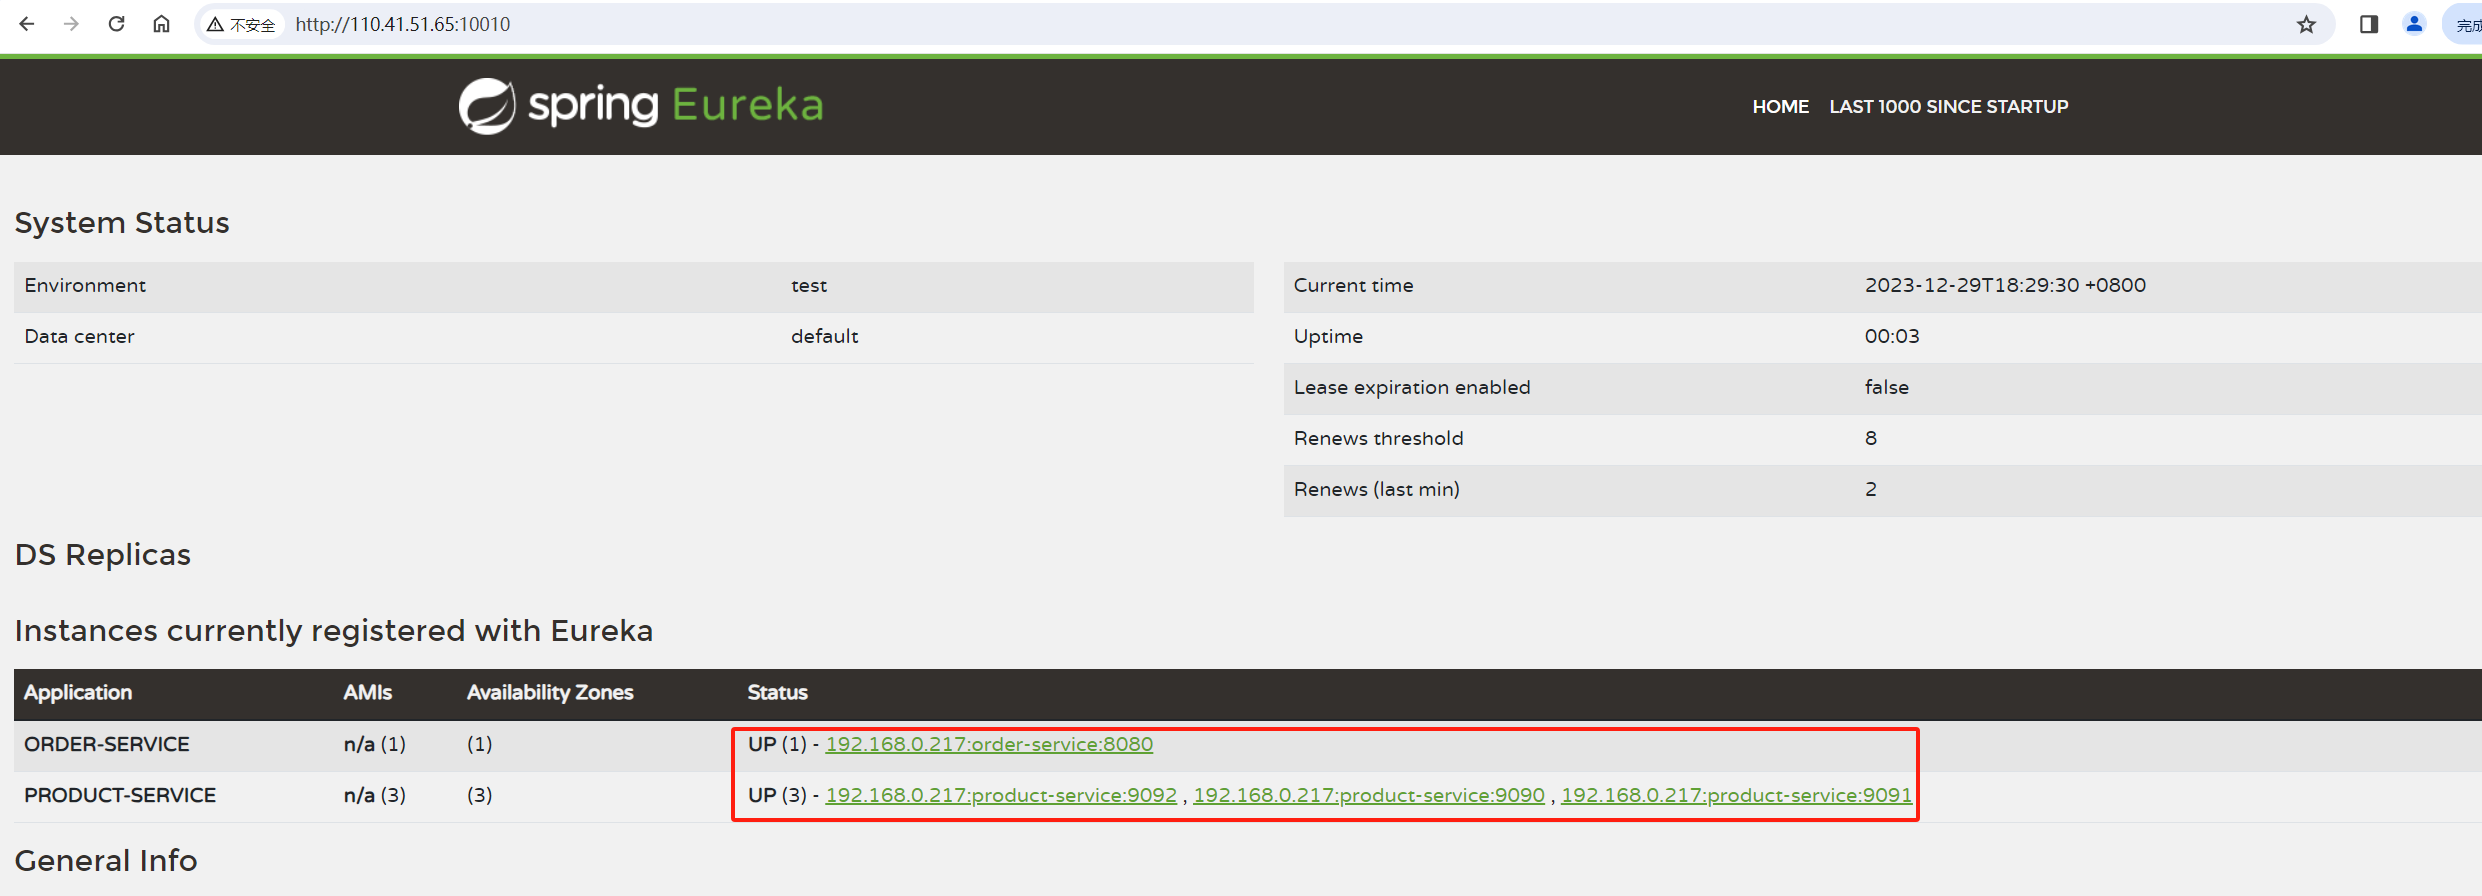Open the HOME navigation item
The width and height of the screenshot is (2482, 896).
[1780, 106]
